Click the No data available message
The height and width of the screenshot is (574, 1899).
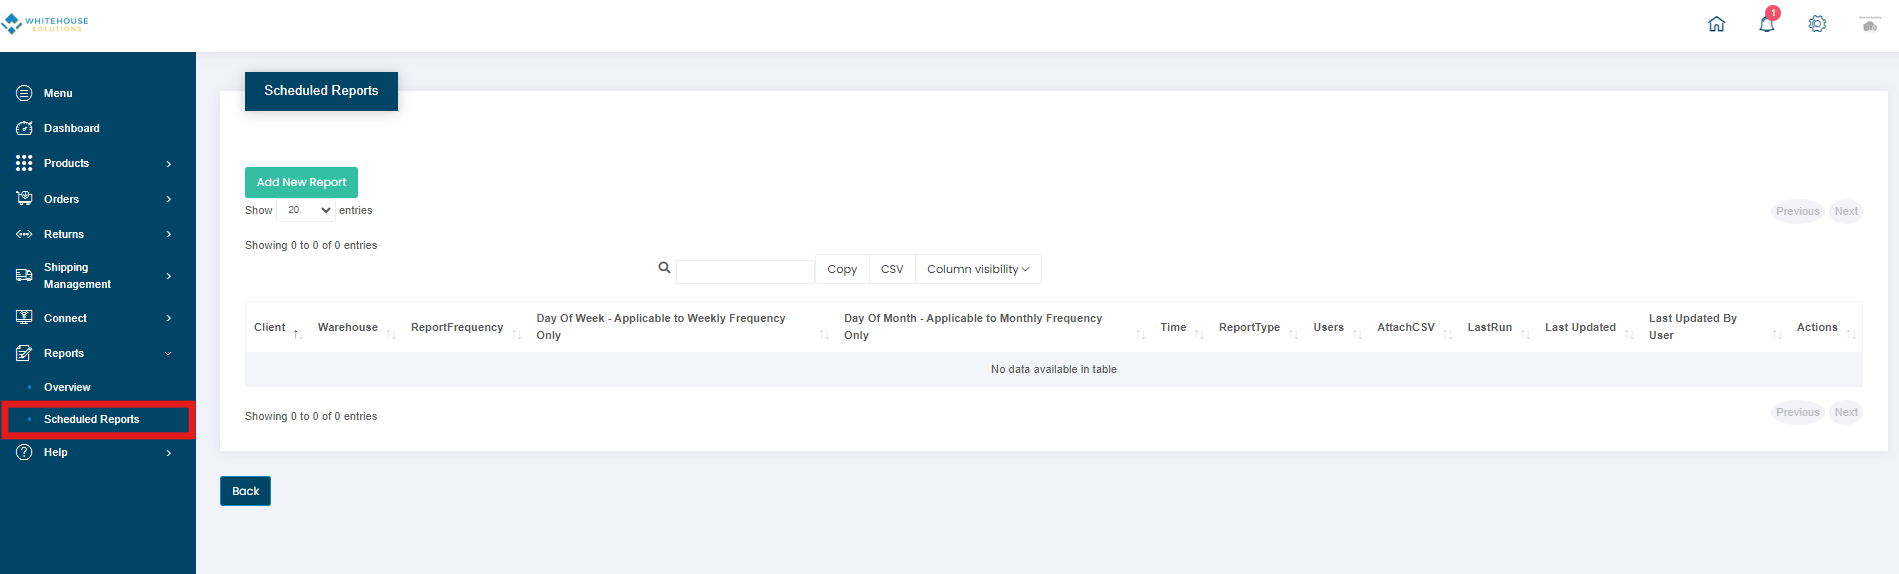(x=1054, y=369)
